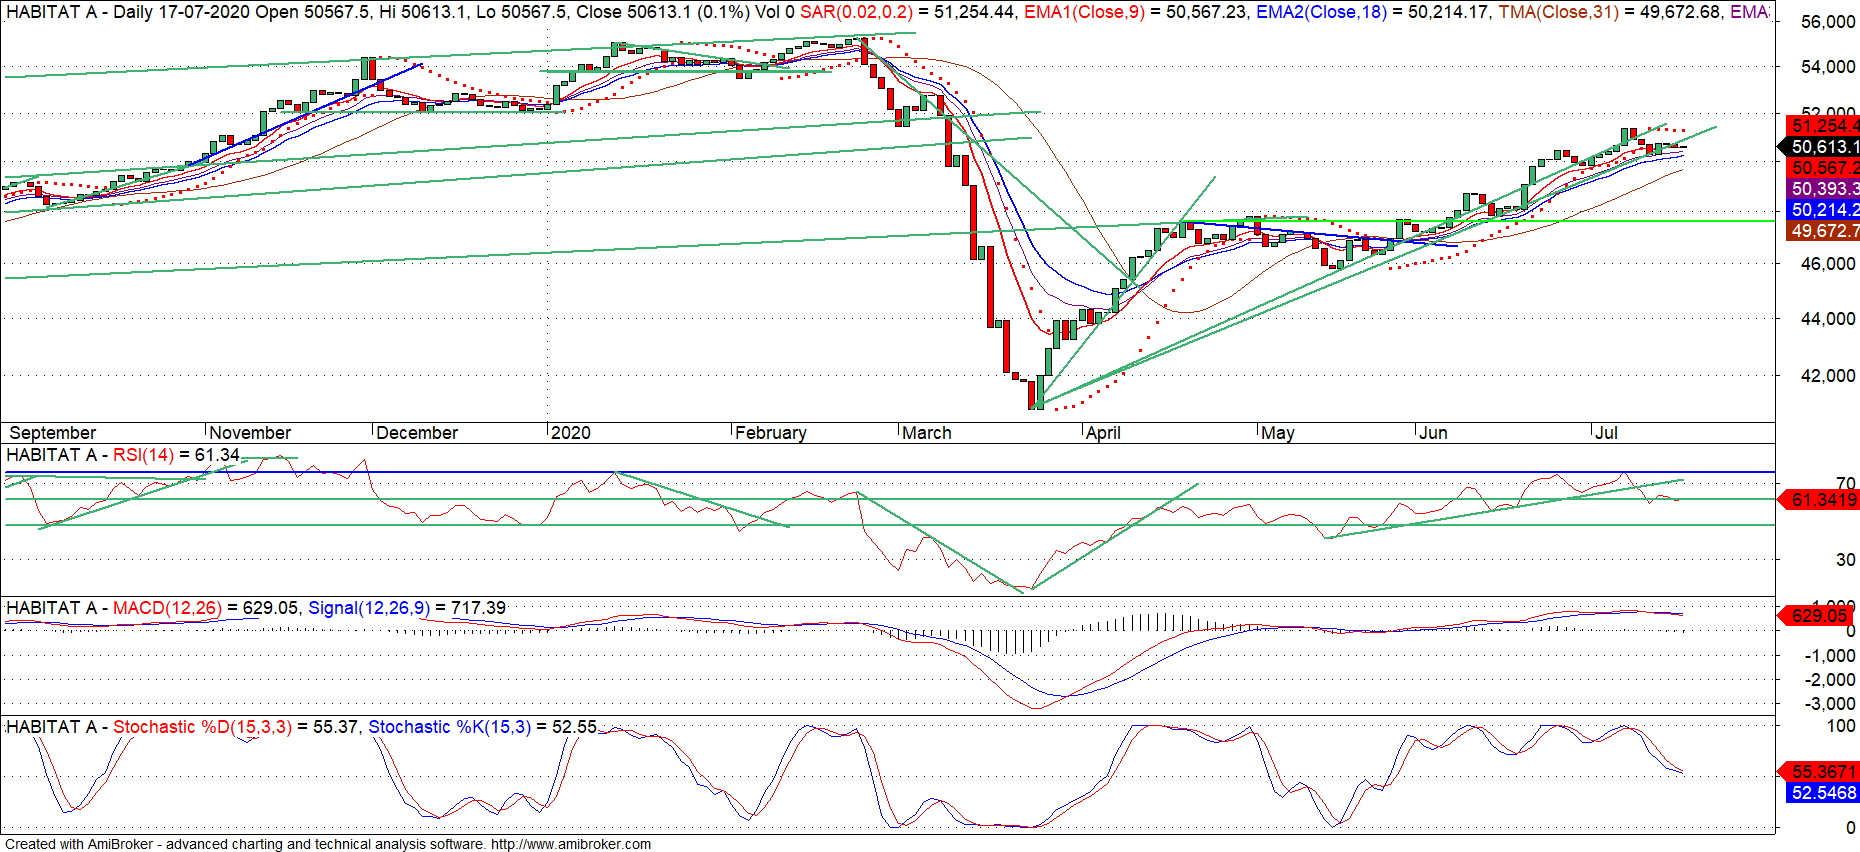Click the brown 49,672.7 TMA price tag
The height and width of the screenshot is (852, 1860).
coord(1824,231)
